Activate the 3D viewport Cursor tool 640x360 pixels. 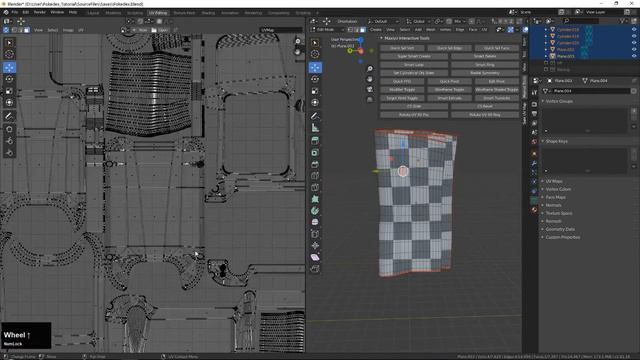tap(315, 54)
